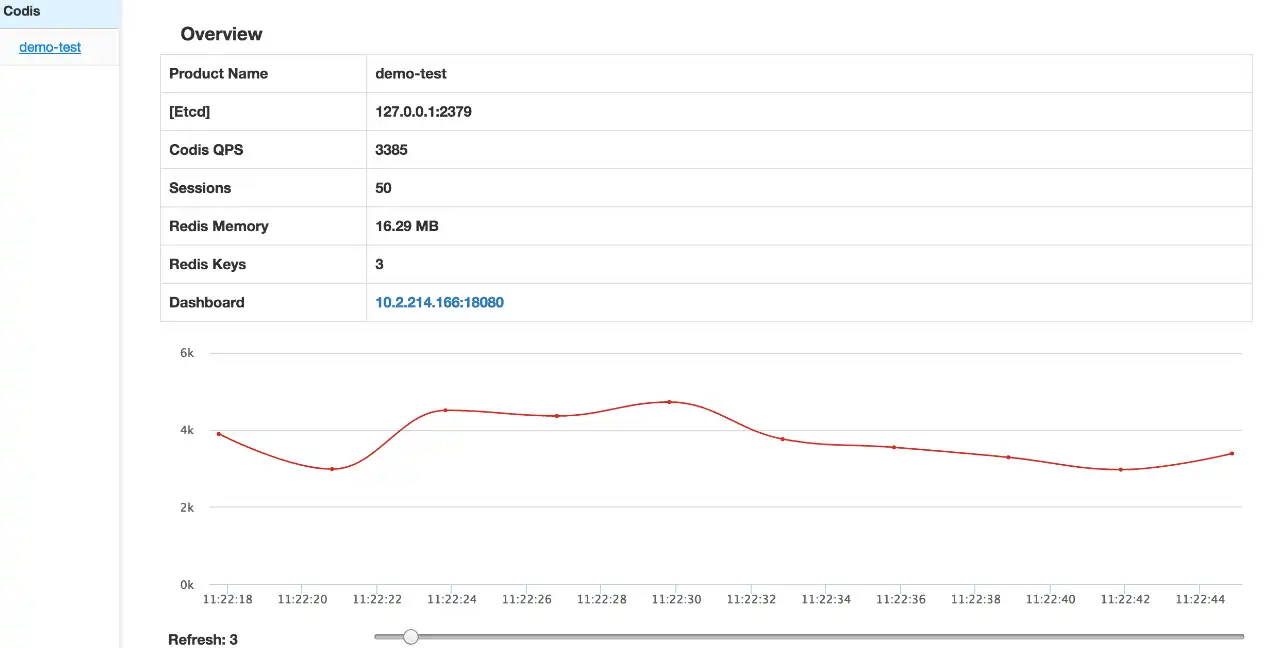Open dashboard address 10.2.214.166:18080

tap(439, 302)
